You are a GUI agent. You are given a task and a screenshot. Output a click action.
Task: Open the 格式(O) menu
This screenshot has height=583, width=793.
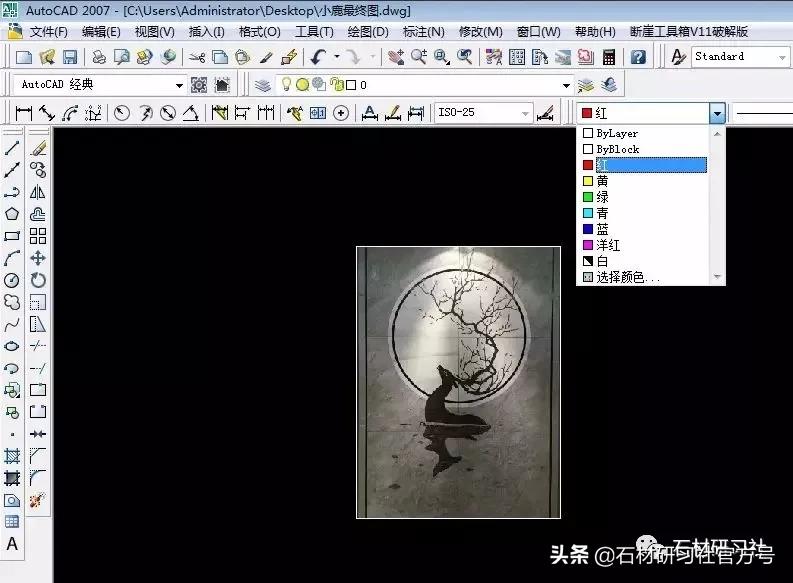[x=259, y=32]
